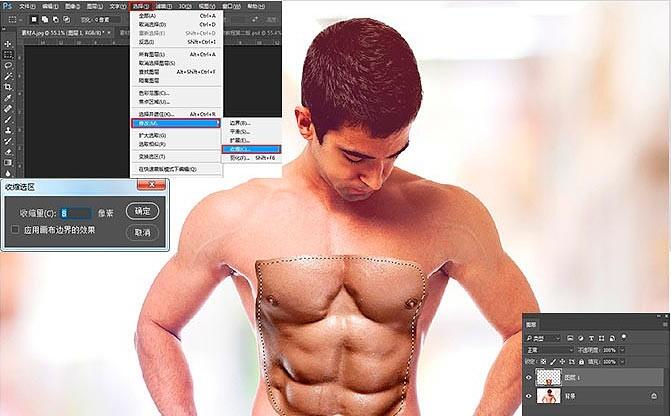Select the Gradient tool
Screen dimensions: 671x416
[8, 162]
